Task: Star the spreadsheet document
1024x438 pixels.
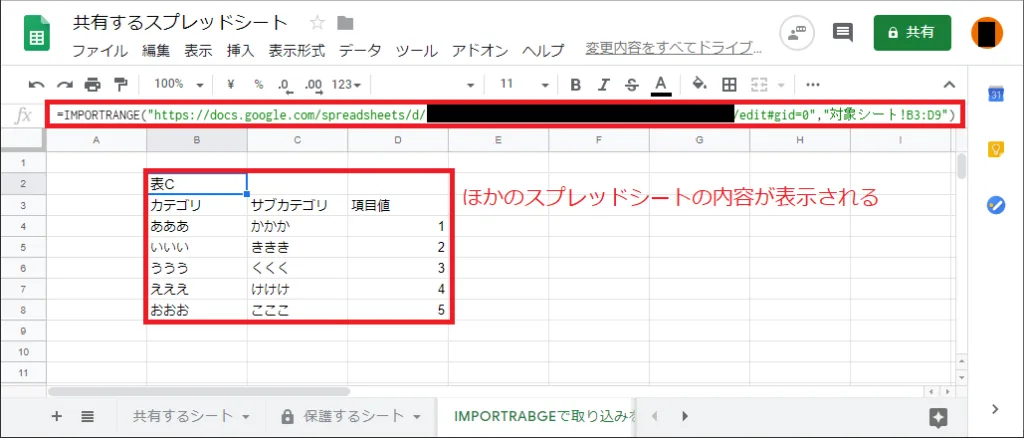Action: coord(317,23)
